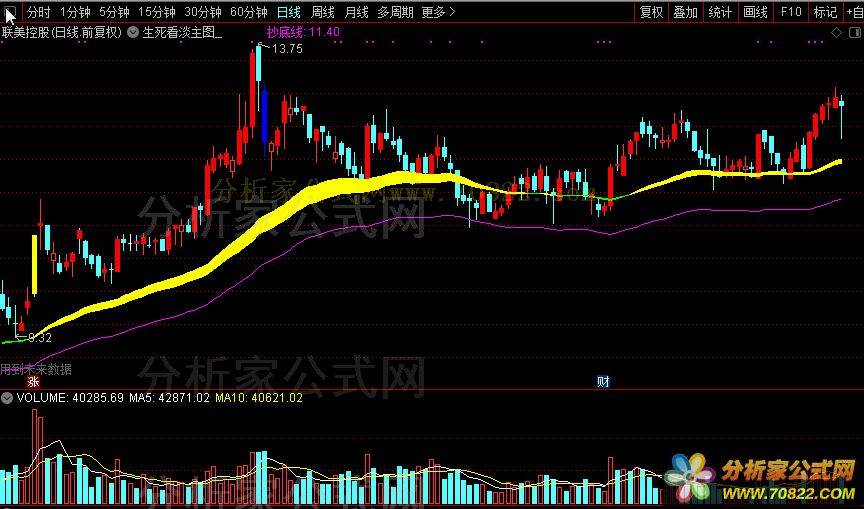Expand the VOLUME indicator dropdown arrow
The height and width of the screenshot is (509, 864).
7,398
